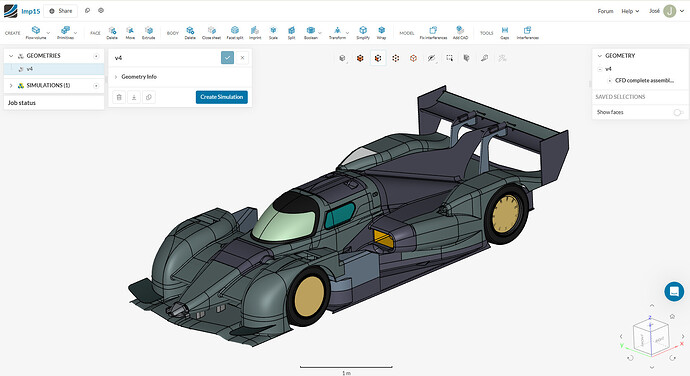The width and height of the screenshot is (690, 376).
Task: Select the Flow volume tool
Action: pos(36,33)
